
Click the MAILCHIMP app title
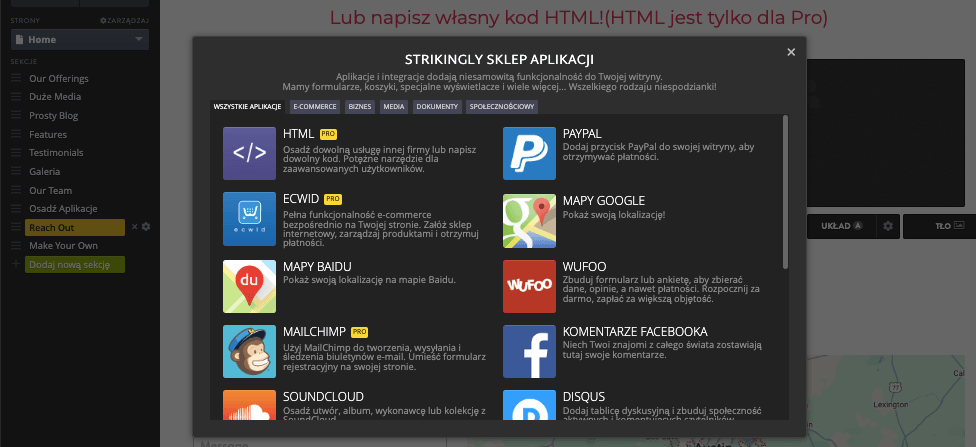pos(314,332)
